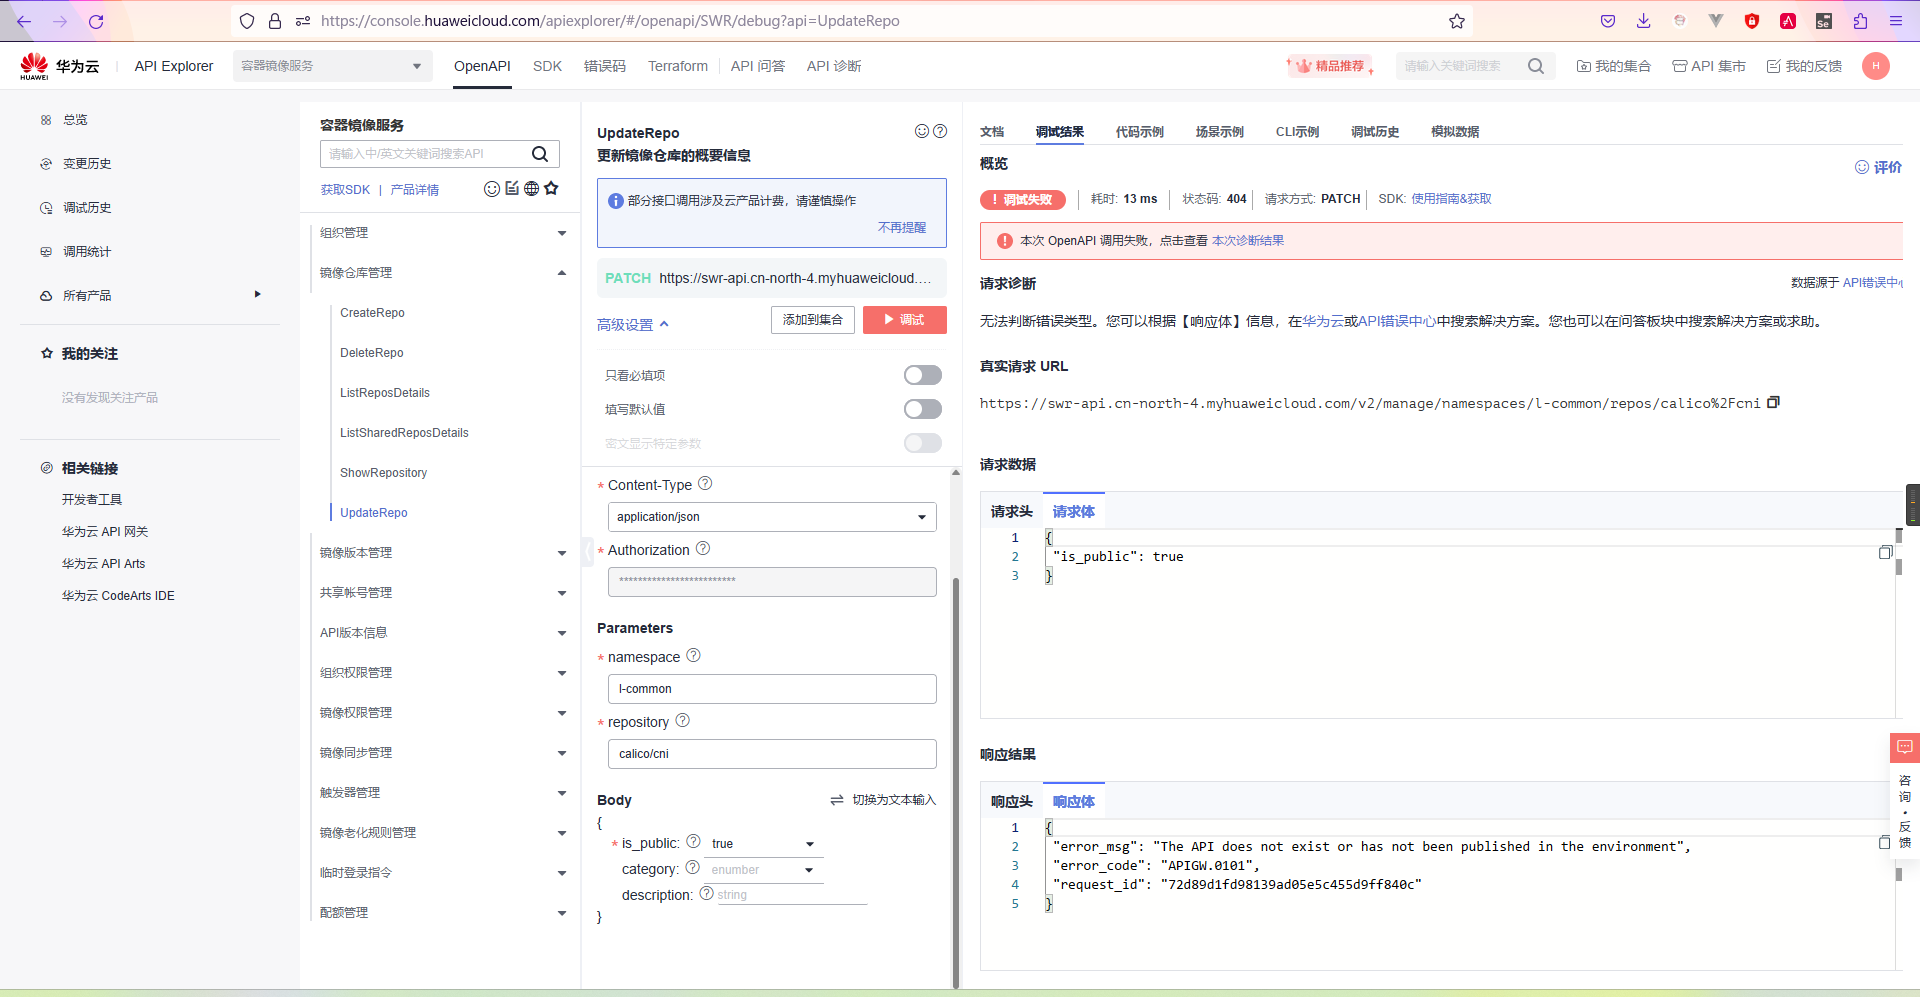This screenshot has width=1920, height=997.
Task: Expand 所有产品 in the left sidebar
Action: pos(257,295)
